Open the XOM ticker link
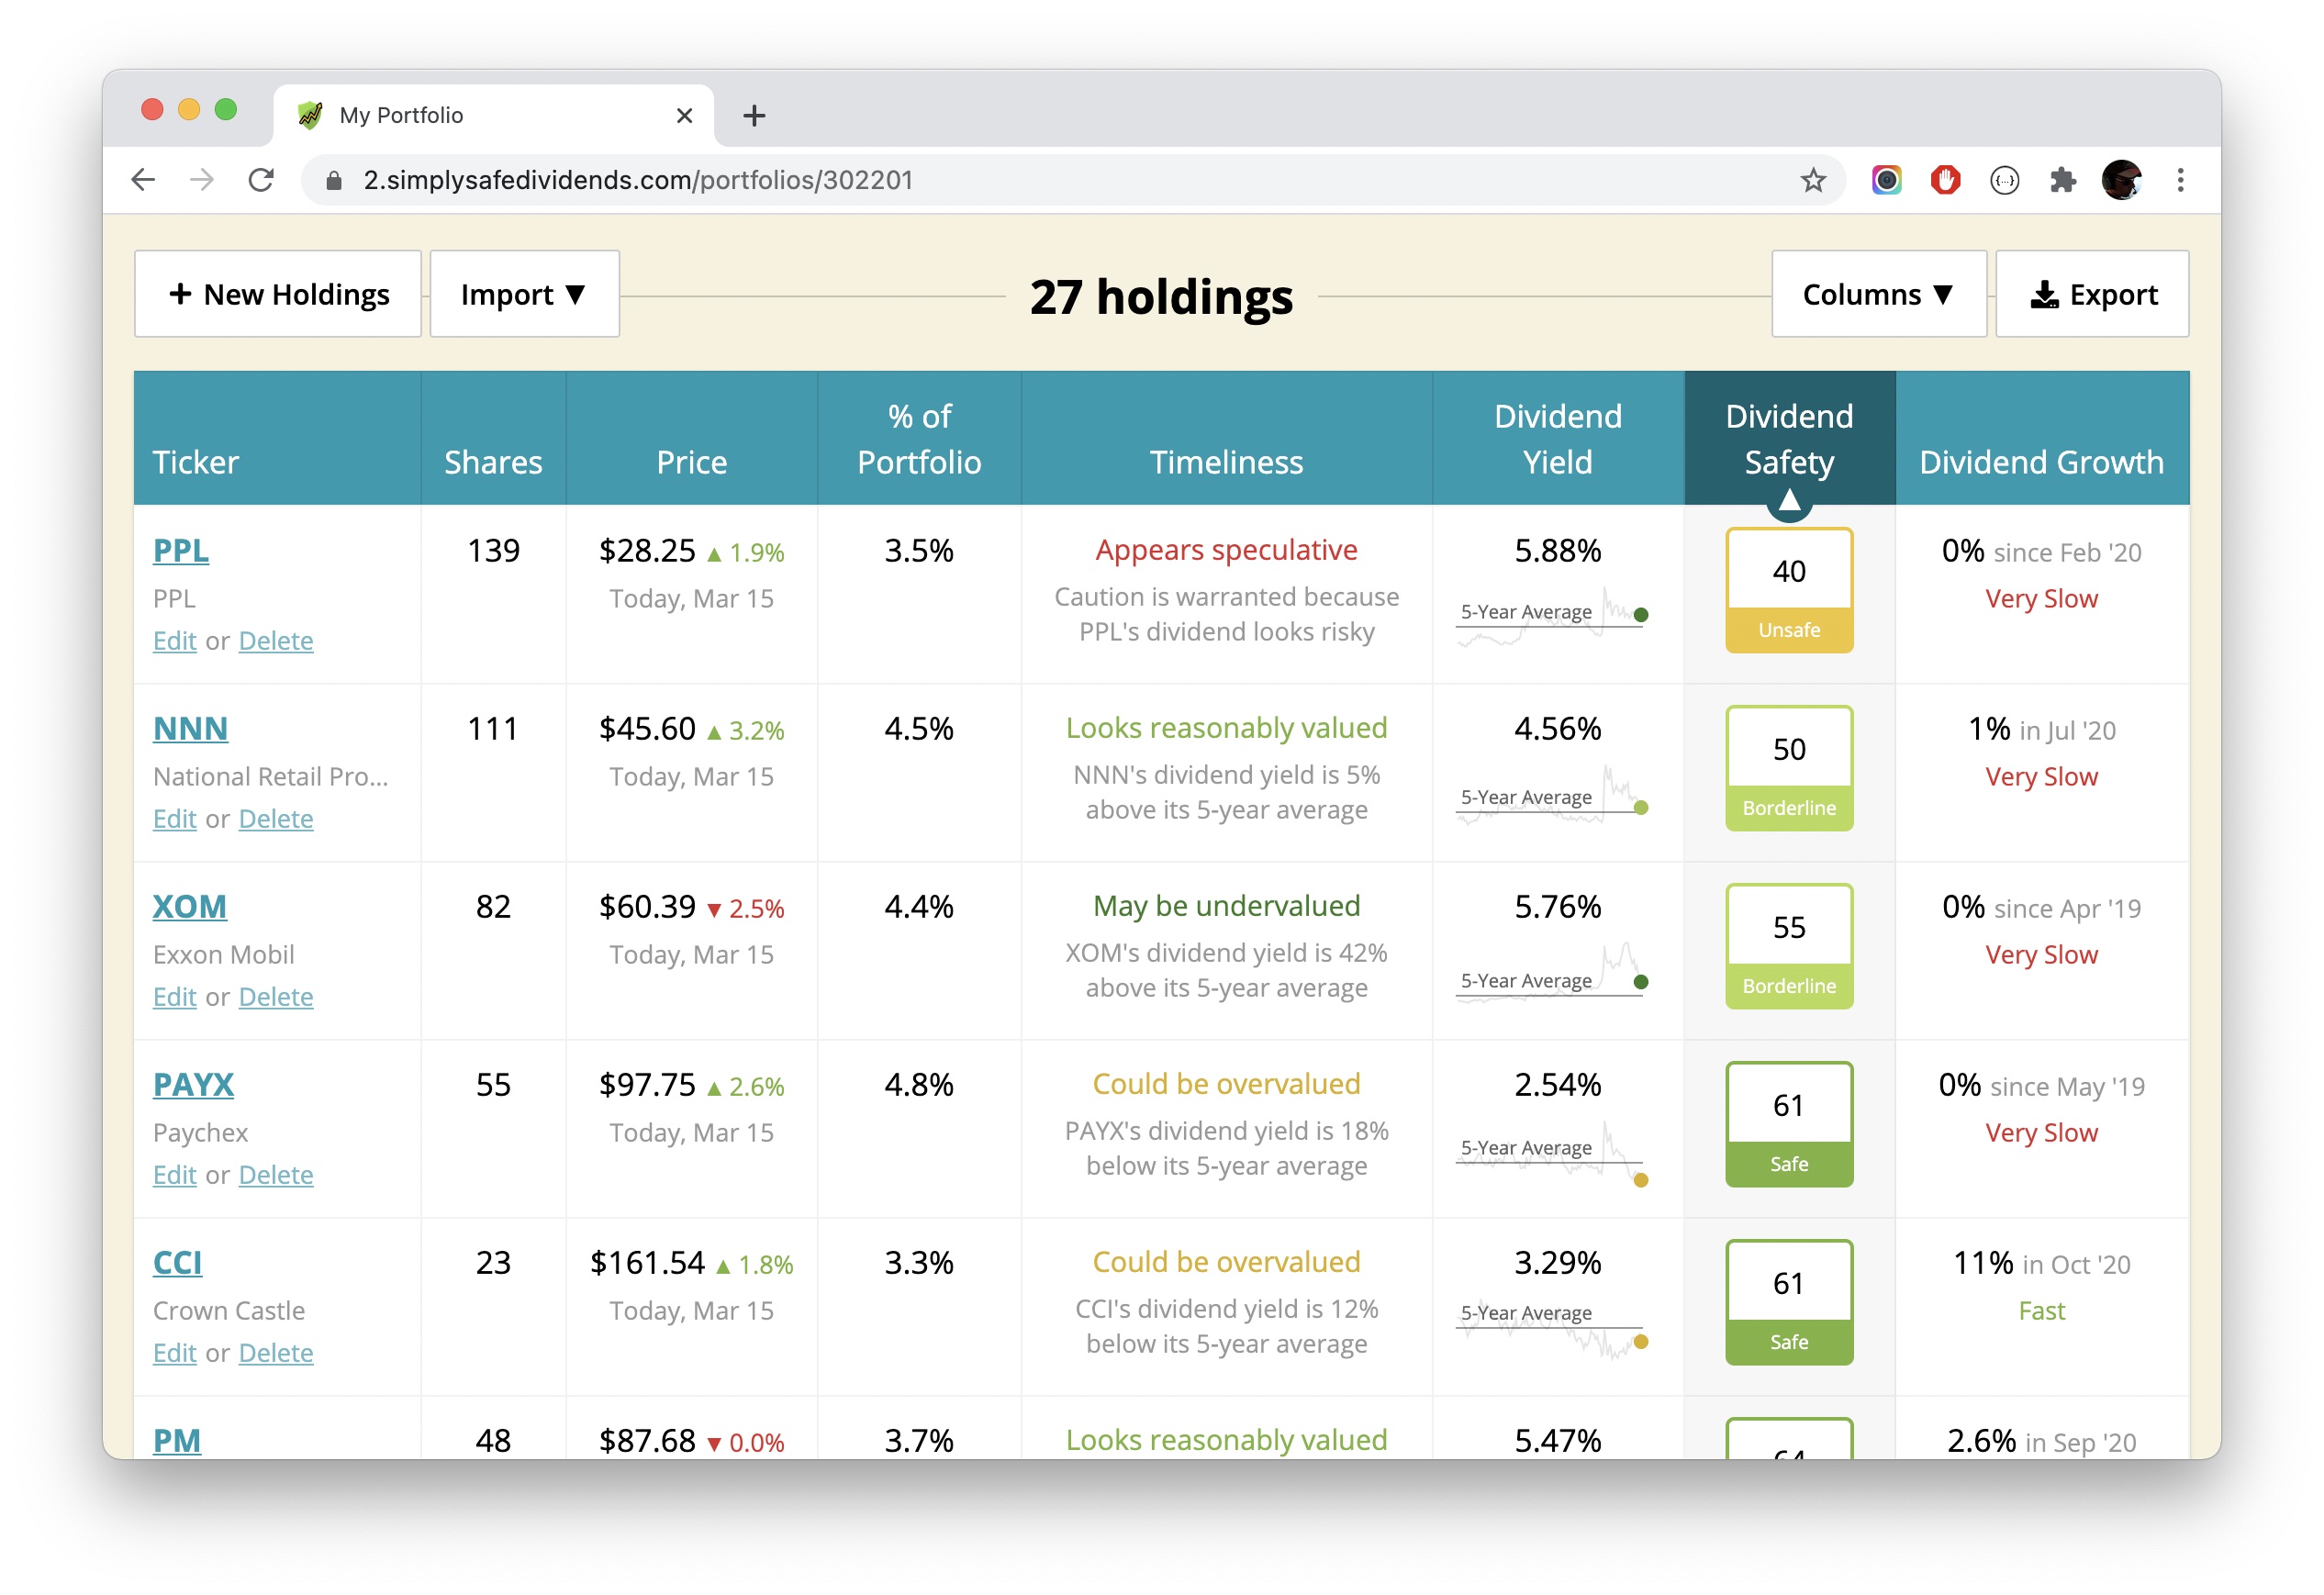Screen dimensions: 2324x1595 point(189,907)
